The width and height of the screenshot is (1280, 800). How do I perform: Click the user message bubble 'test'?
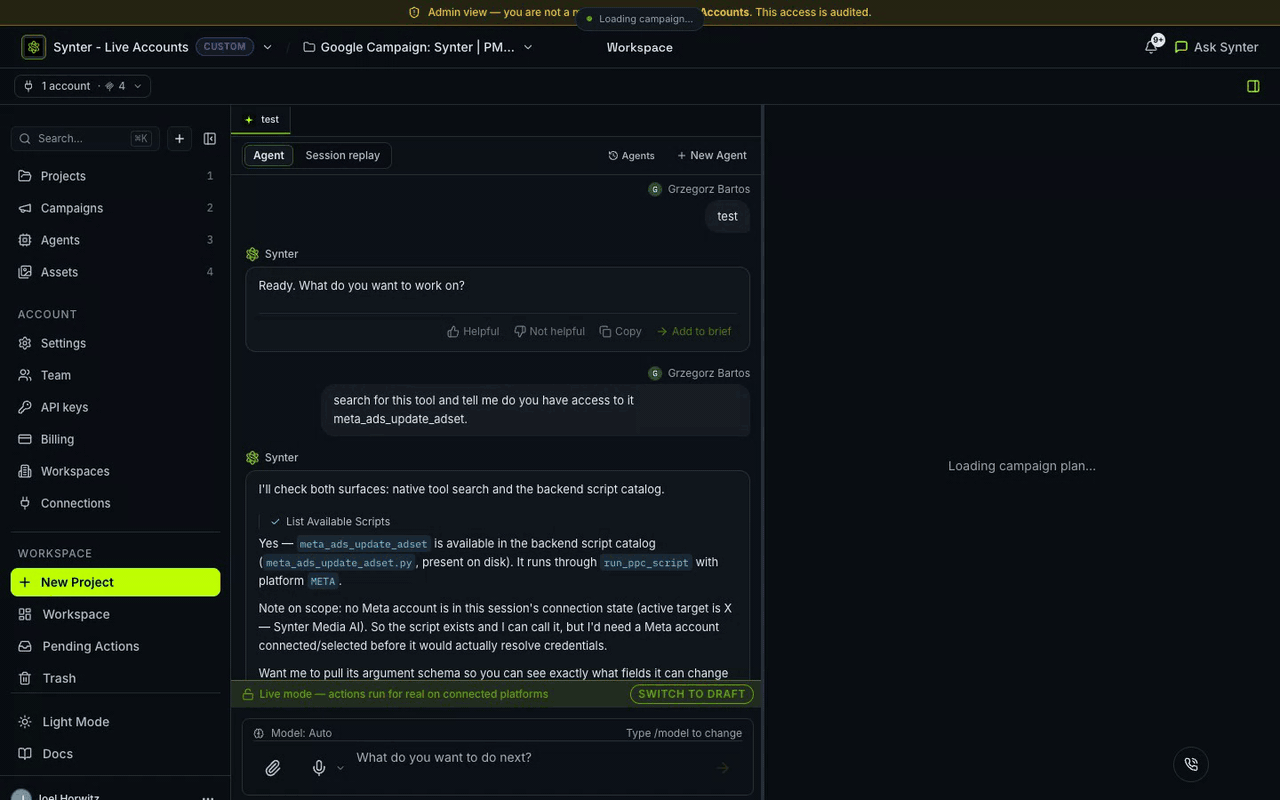727,217
